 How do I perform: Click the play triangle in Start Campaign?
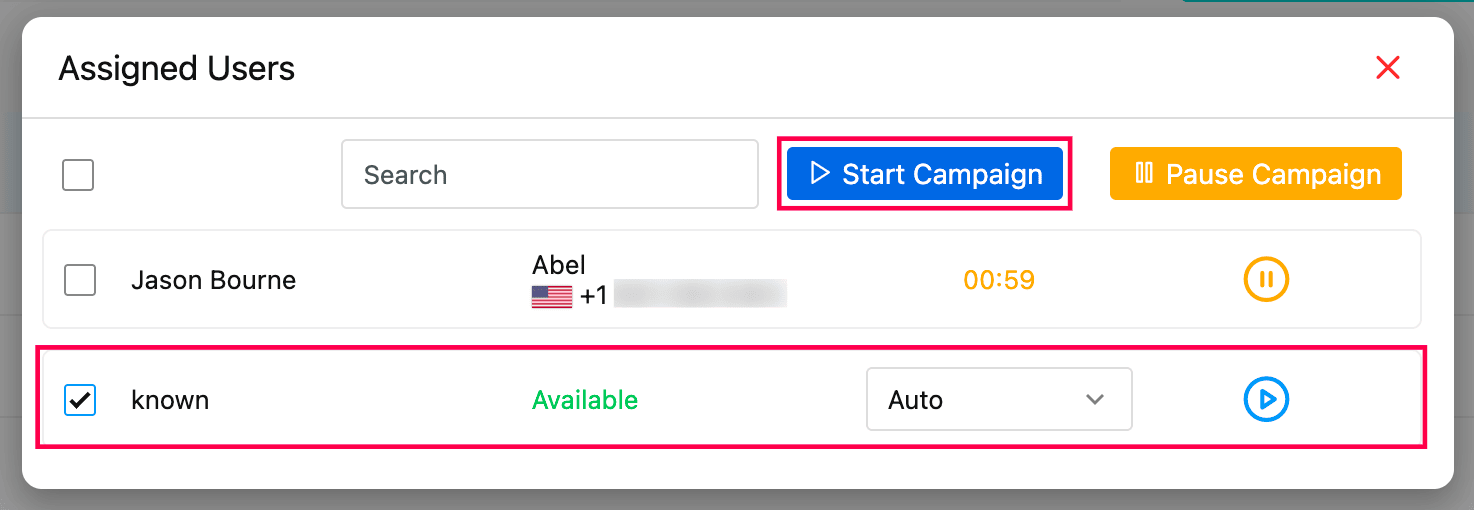click(x=820, y=174)
